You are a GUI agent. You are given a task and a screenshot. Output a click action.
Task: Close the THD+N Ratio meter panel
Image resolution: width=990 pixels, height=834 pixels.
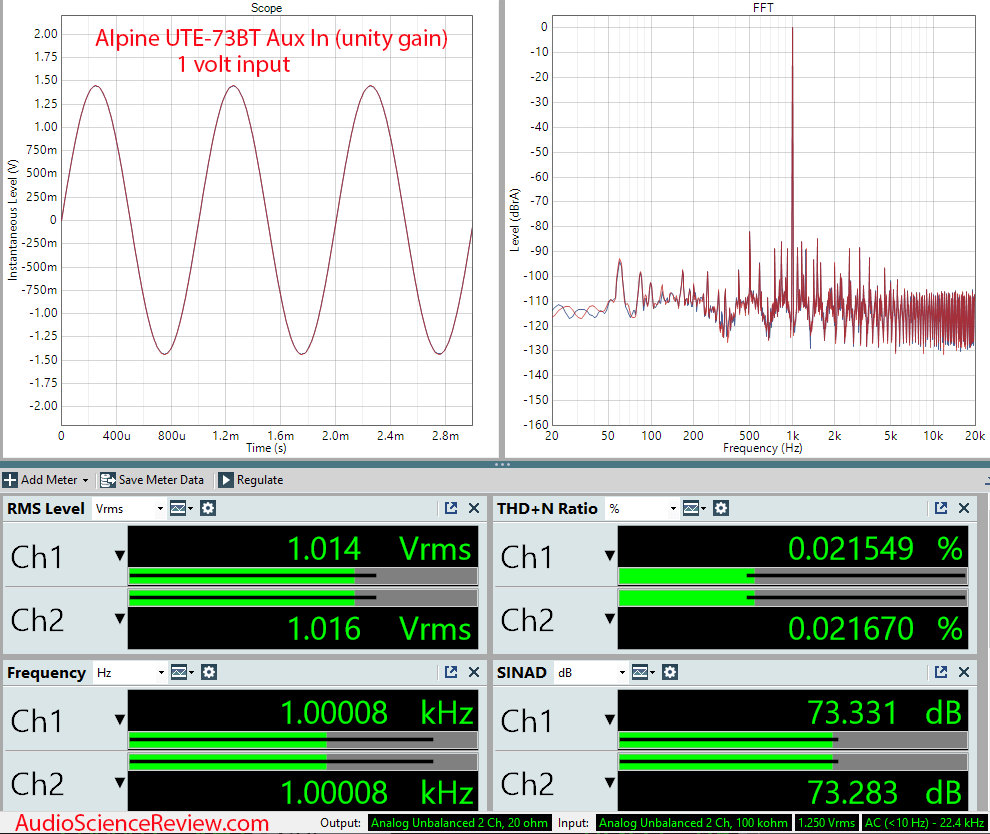(x=964, y=508)
